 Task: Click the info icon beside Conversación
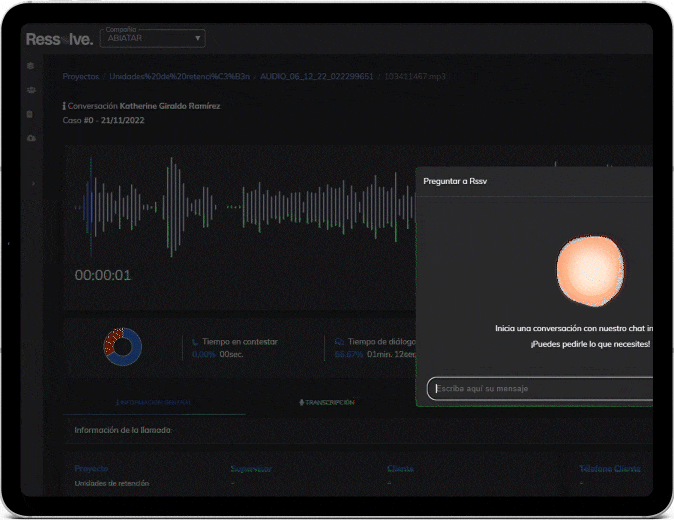64,105
